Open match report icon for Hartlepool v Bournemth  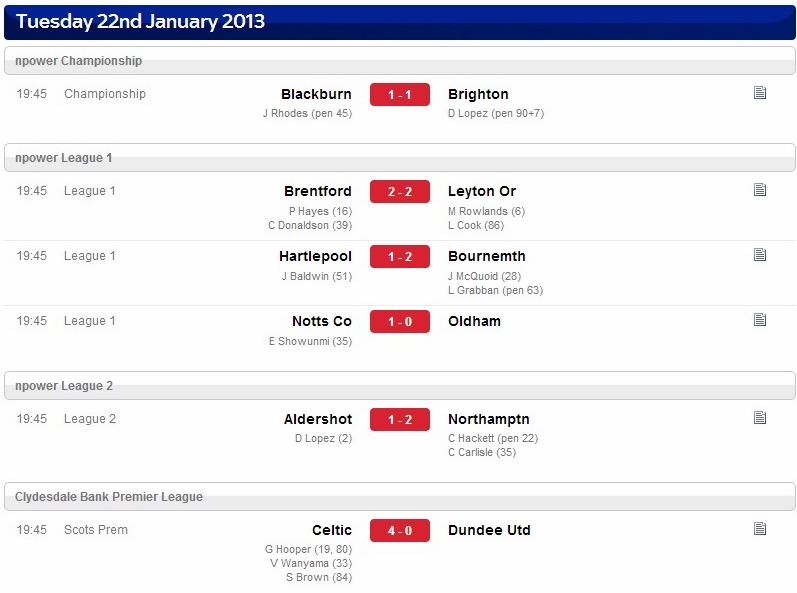click(760, 255)
